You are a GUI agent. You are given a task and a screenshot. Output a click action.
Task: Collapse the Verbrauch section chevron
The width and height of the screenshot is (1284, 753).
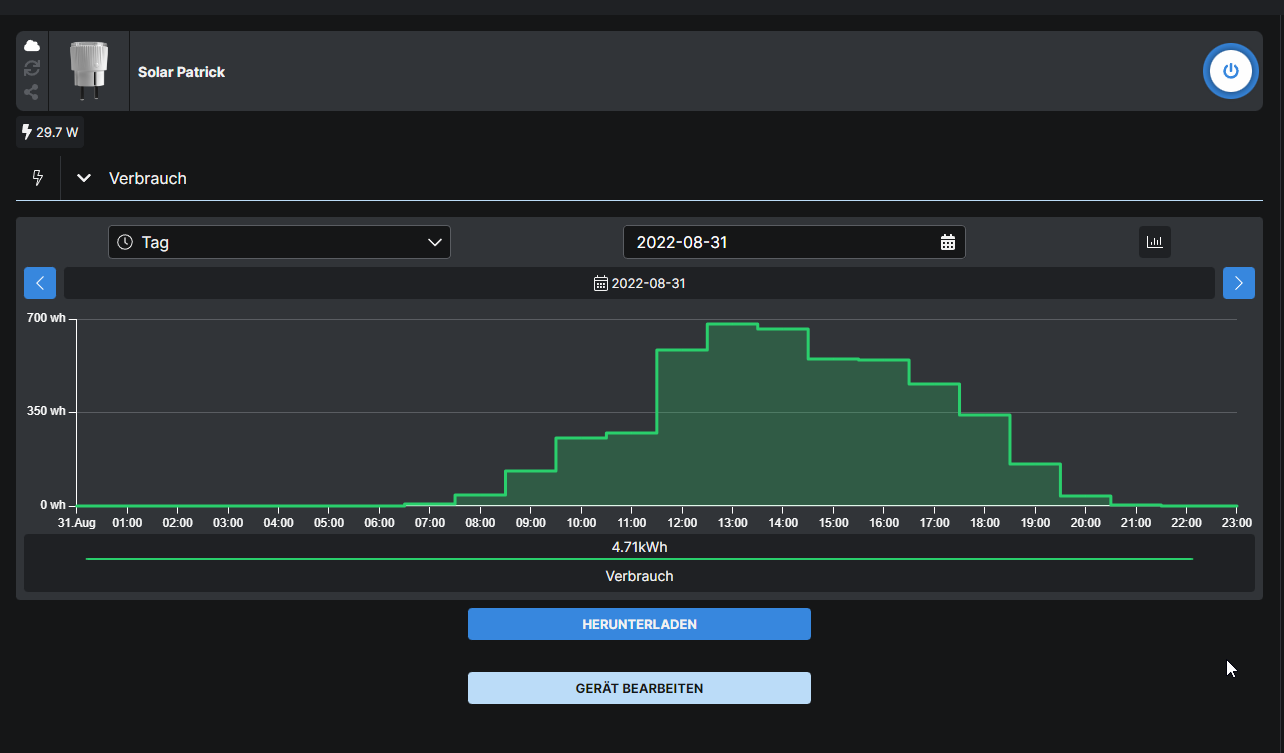[x=85, y=178]
